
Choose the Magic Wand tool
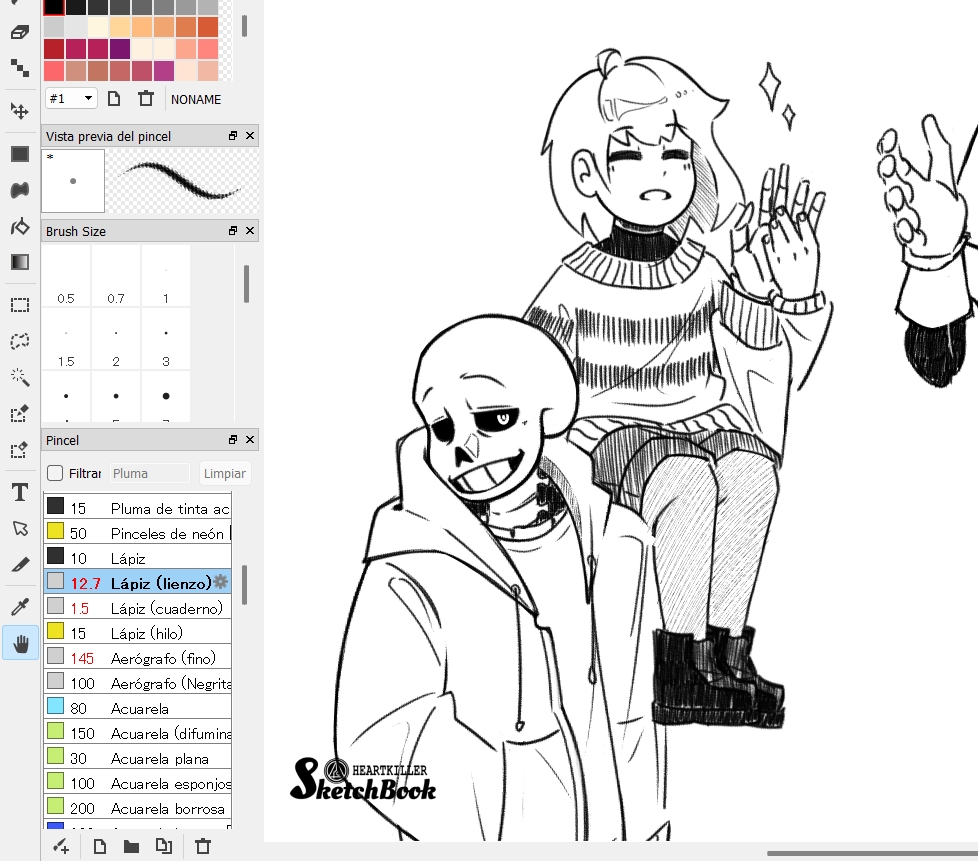[x=20, y=377]
